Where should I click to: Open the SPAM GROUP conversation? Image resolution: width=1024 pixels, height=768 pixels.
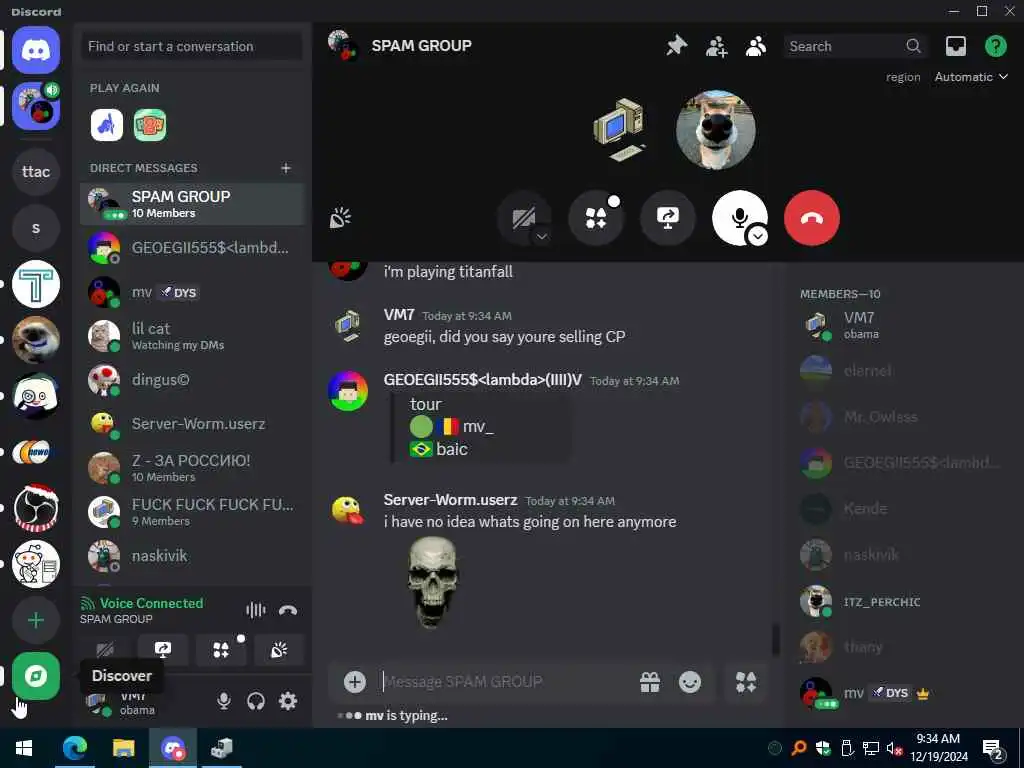coord(192,204)
